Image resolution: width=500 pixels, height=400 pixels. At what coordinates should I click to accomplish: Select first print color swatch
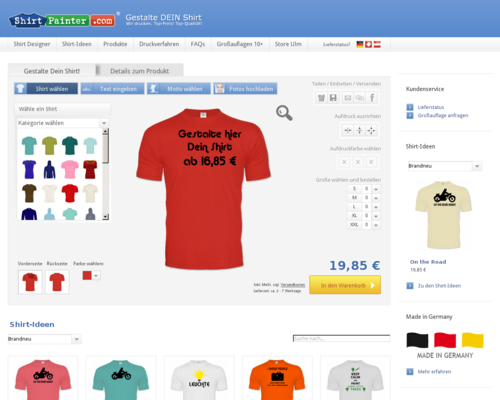click(x=344, y=162)
